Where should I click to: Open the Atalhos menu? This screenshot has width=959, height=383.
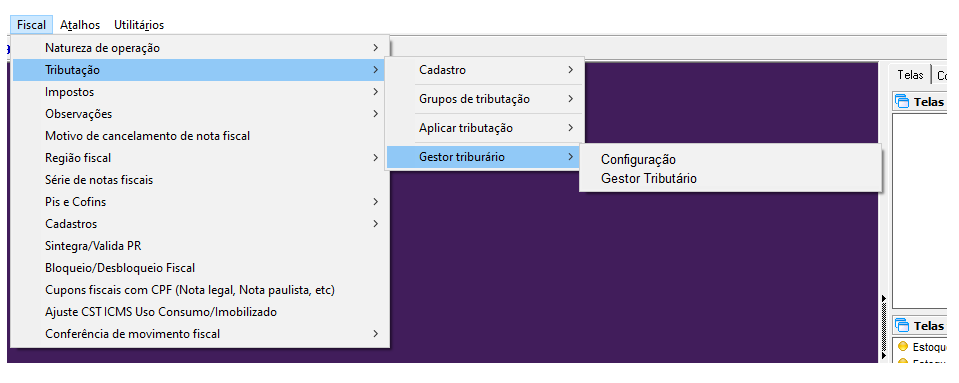tap(80, 25)
